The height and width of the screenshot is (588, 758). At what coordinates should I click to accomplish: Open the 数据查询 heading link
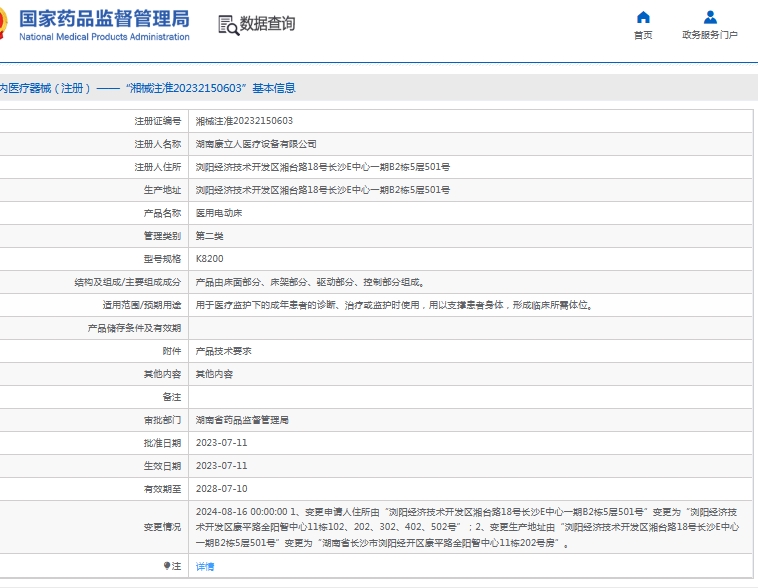(267, 23)
